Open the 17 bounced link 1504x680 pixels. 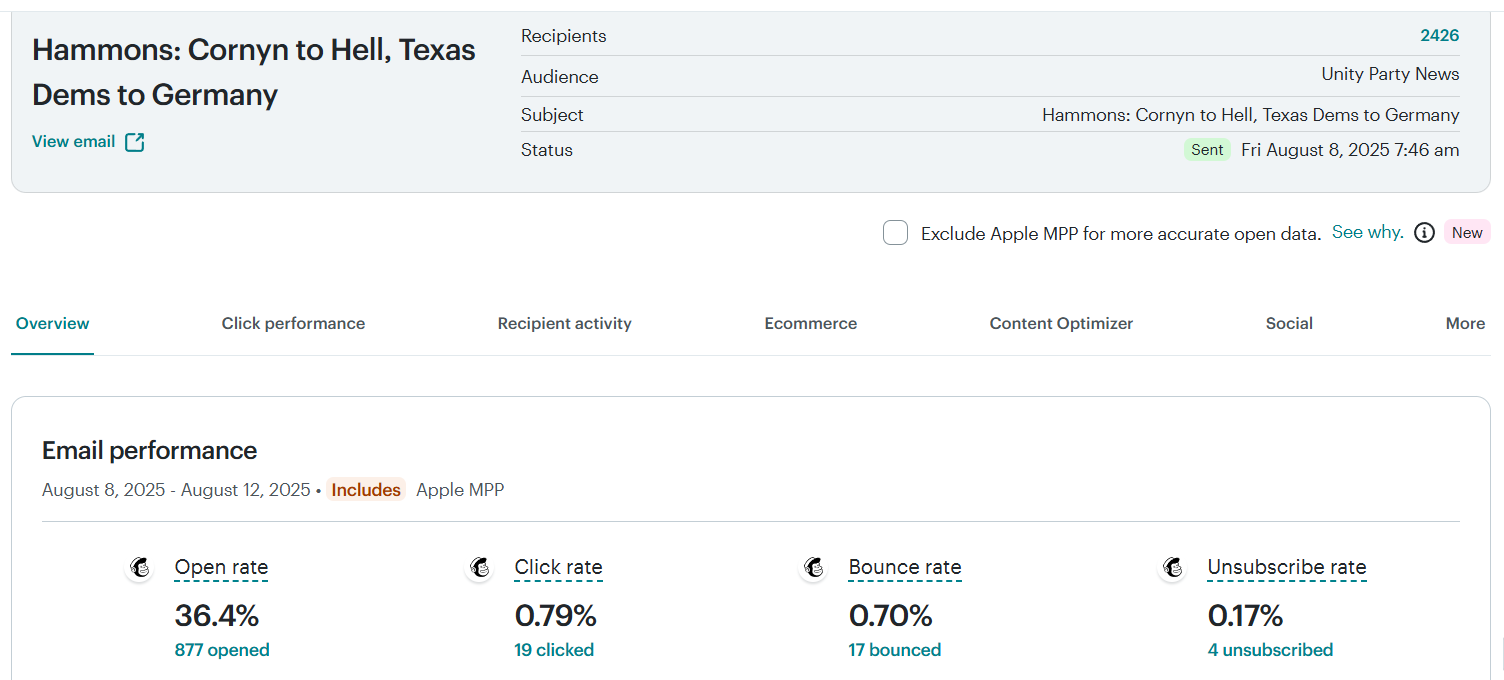click(895, 650)
